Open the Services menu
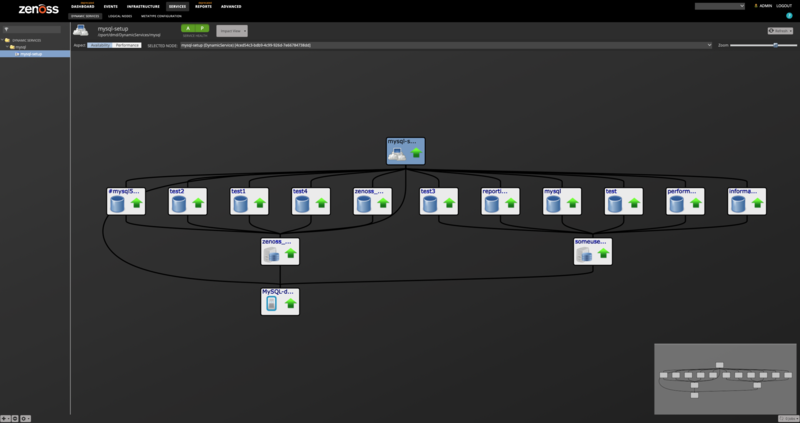Image resolution: width=800 pixels, height=423 pixels. tap(178, 7)
